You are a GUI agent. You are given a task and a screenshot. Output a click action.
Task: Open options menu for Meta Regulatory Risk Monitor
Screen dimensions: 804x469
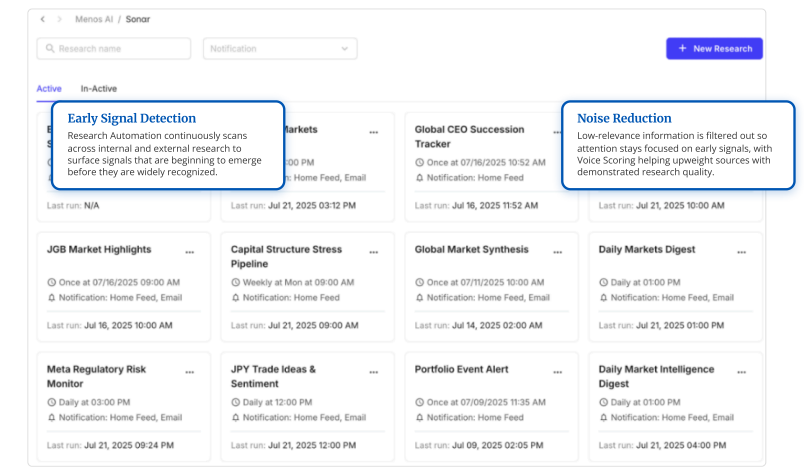pyautogui.click(x=189, y=372)
